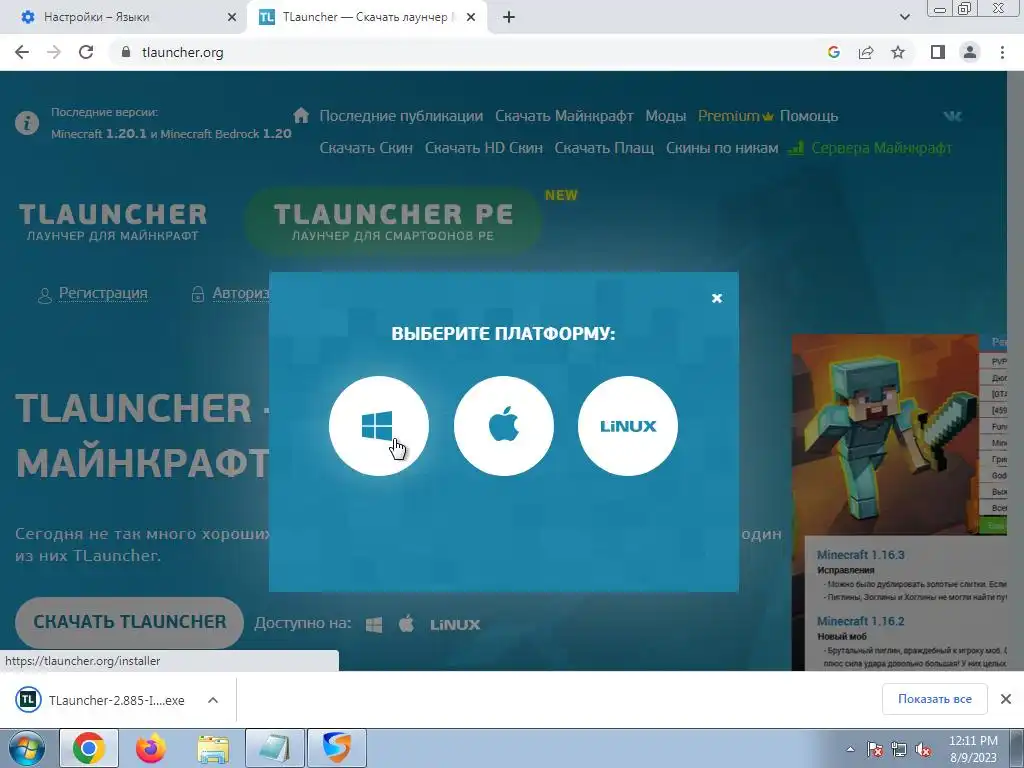Reload the tlauncher.org page

point(86,52)
